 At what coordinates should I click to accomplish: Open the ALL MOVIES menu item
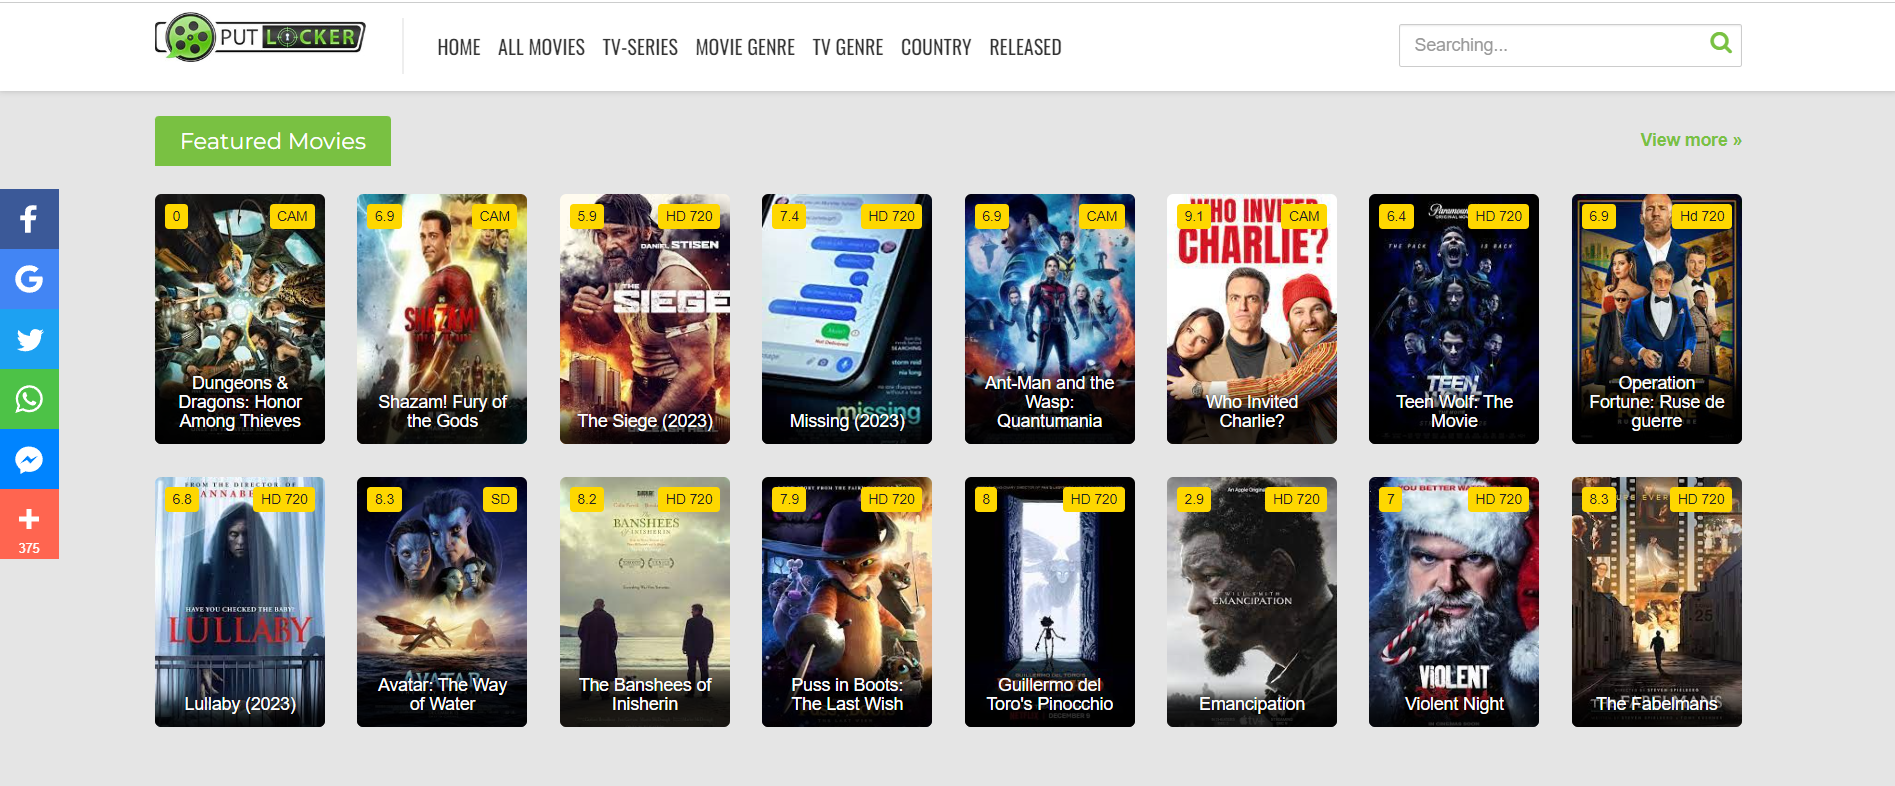[541, 47]
